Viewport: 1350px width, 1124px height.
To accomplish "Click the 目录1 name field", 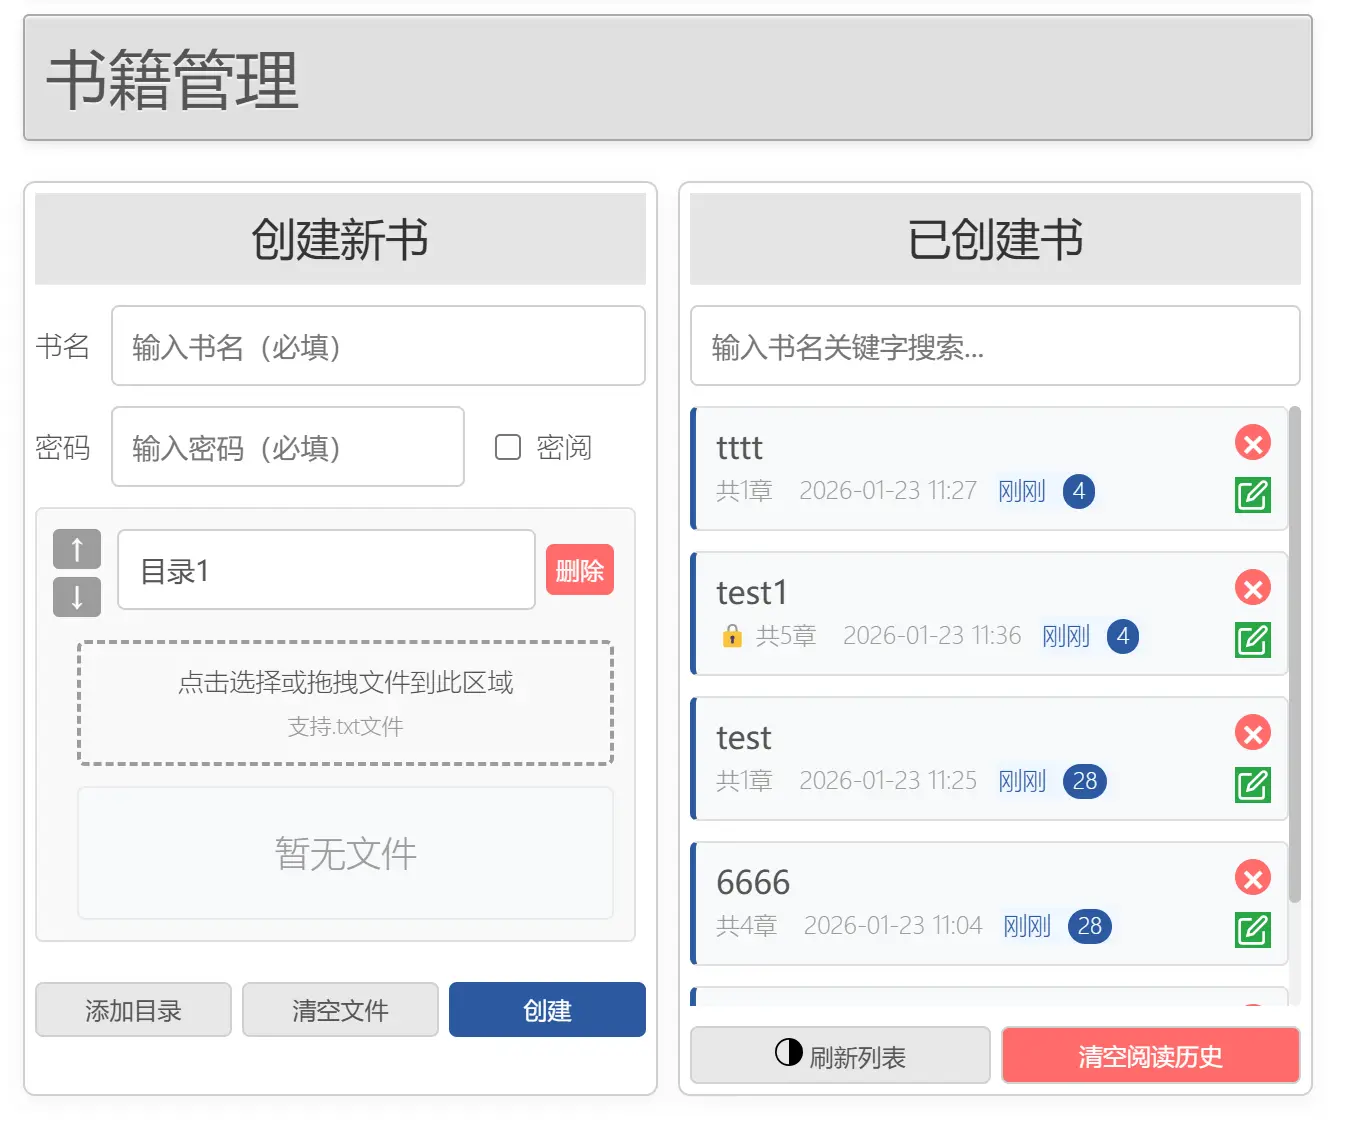I will (326, 570).
